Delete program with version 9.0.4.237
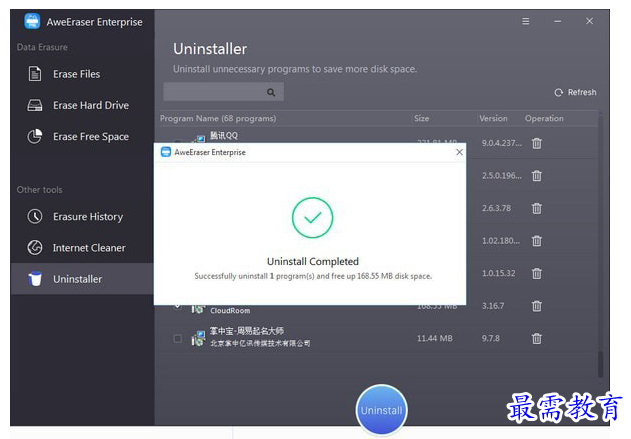The image size is (631, 439). (537, 143)
